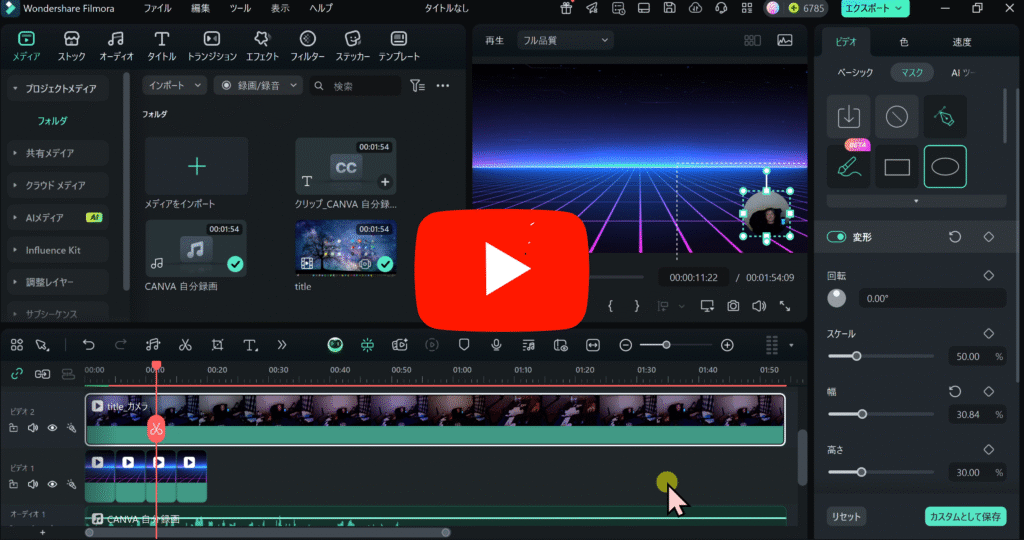Screen dimensions: 1024x540
Task: Select the Mask sub-tab
Action: (x=912, y=72)
